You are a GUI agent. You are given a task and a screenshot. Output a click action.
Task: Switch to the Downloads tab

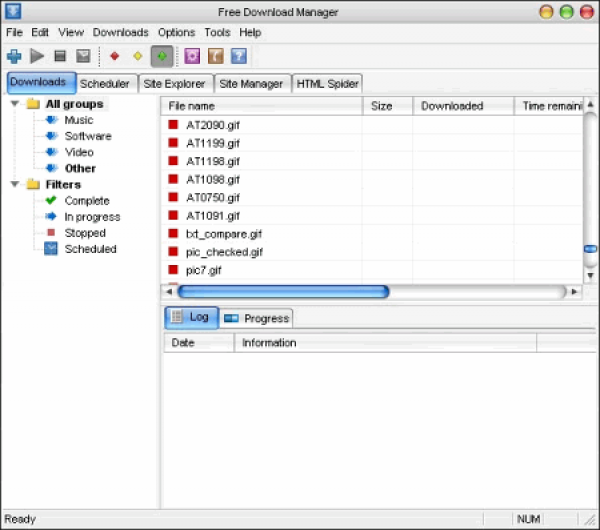pyautogui.click(x=41, y=83)
